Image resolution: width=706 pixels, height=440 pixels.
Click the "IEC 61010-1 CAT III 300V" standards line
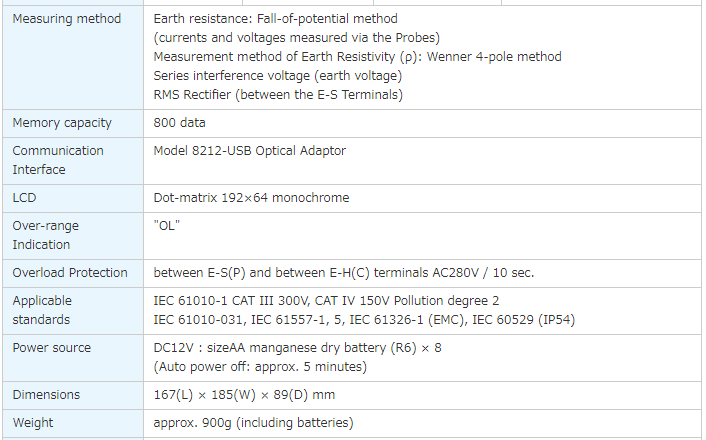pyautogui.click(x=240, y=301)
